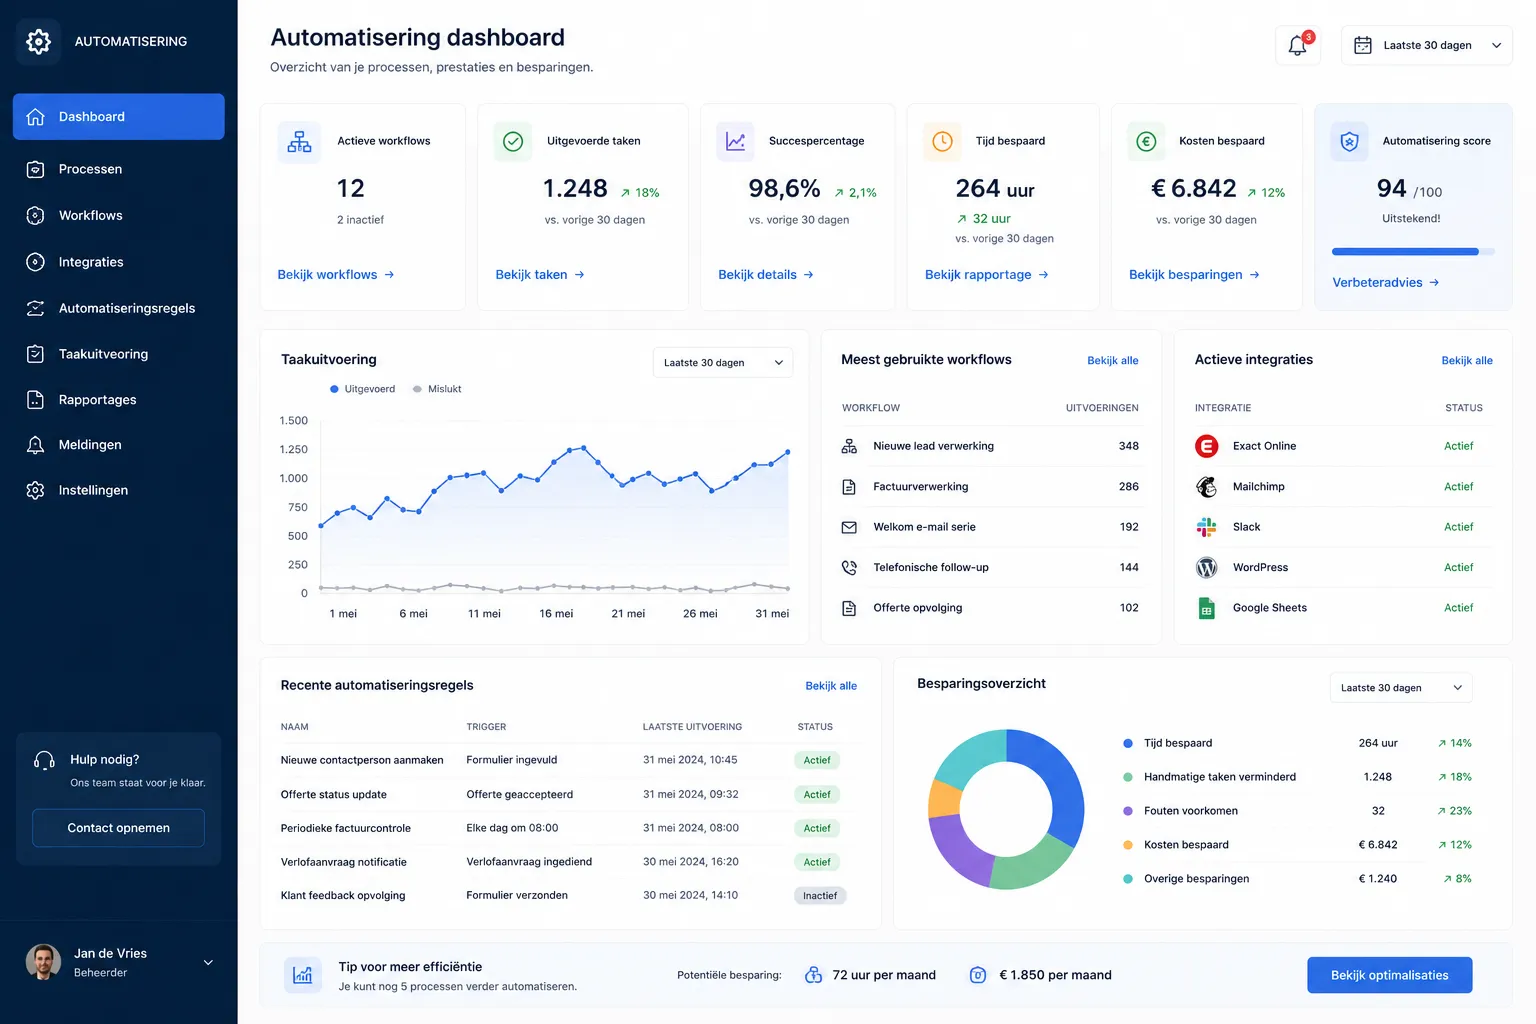Click the Kosten bespaard orange legend dot
Viewport: 1536px width, 1024px height.
[1128, 845]
